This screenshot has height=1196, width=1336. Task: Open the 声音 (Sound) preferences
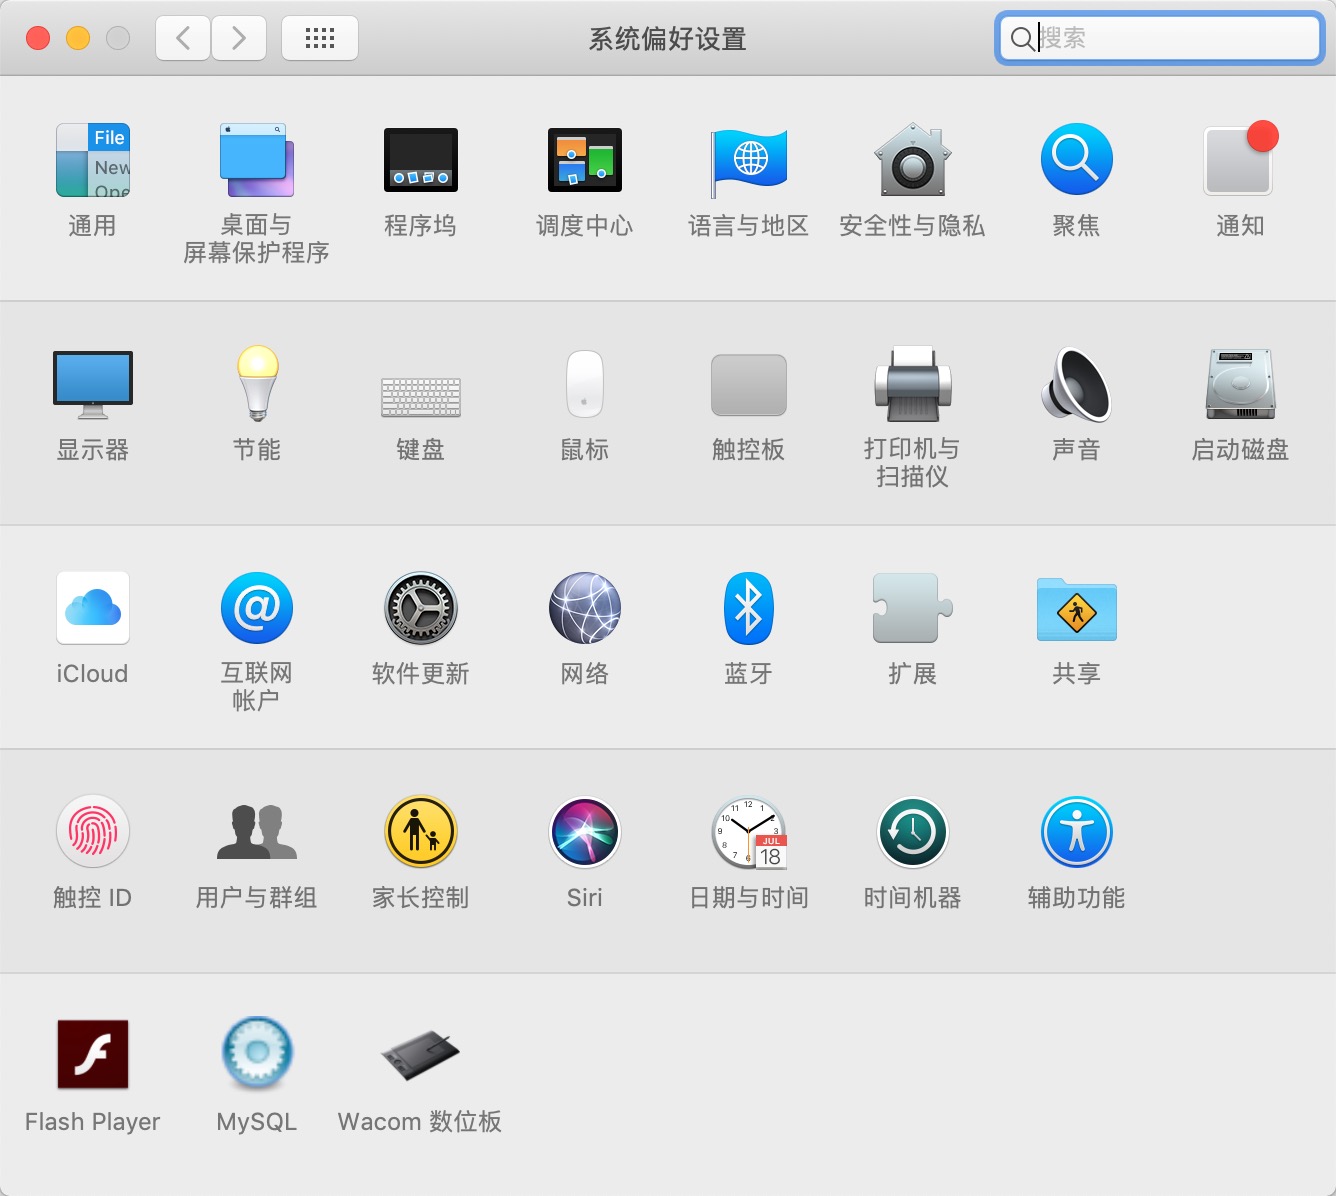(x=1077, y=384)
